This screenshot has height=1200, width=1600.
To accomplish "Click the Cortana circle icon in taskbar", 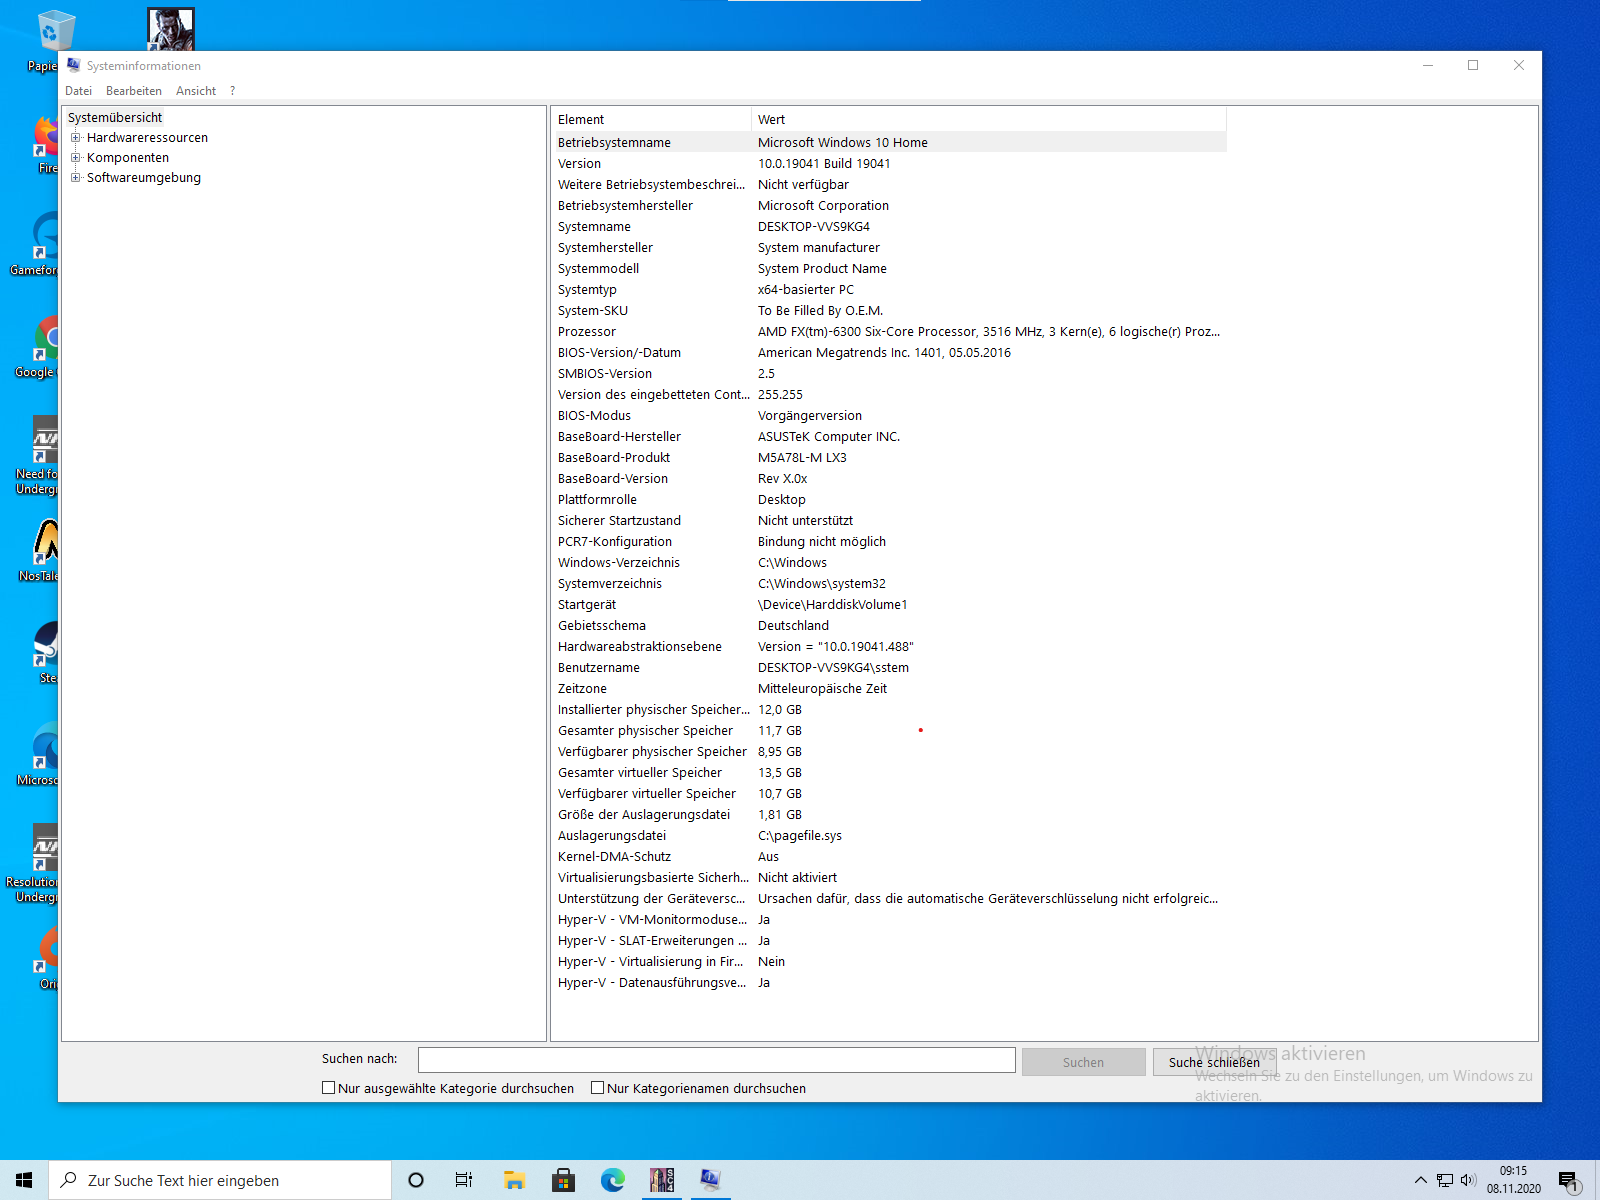I will tap(416, 1180).
